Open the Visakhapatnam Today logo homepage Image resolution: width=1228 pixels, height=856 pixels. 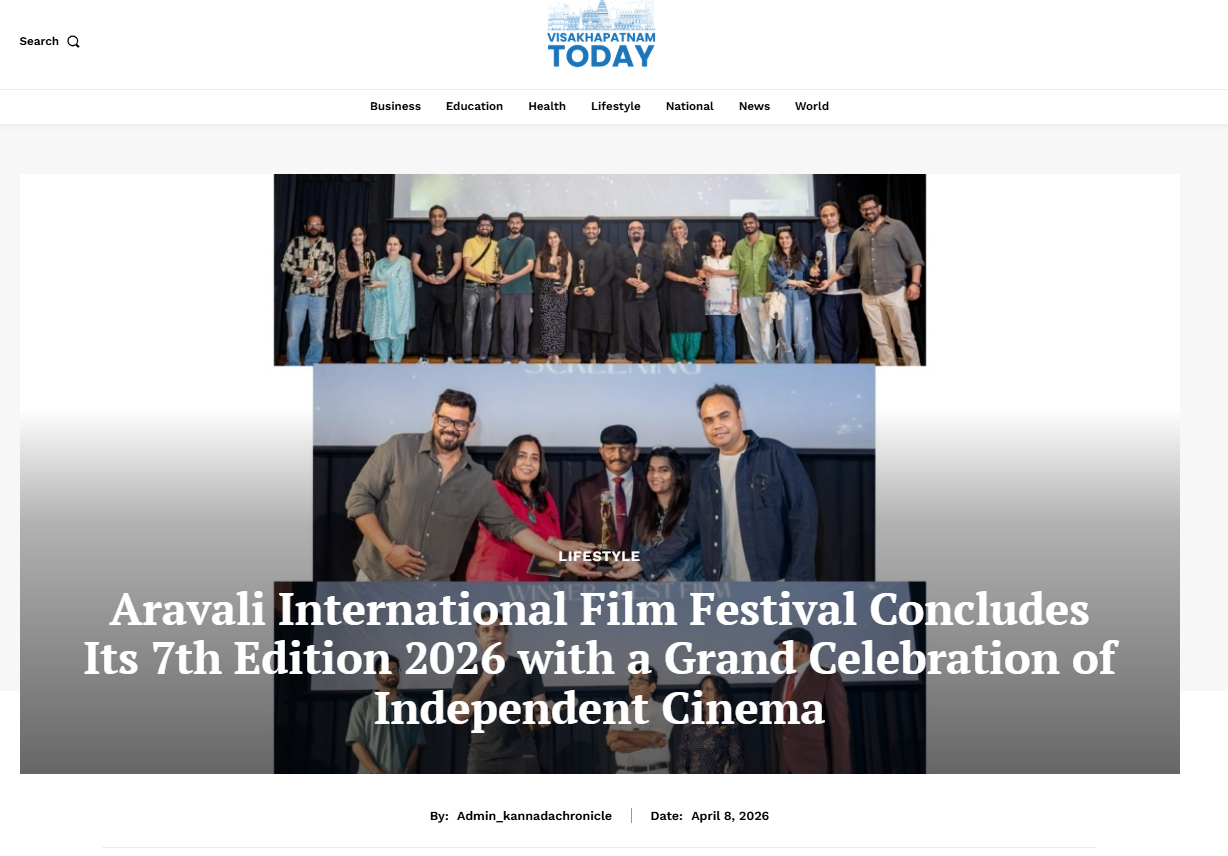(x=601, y=34)
